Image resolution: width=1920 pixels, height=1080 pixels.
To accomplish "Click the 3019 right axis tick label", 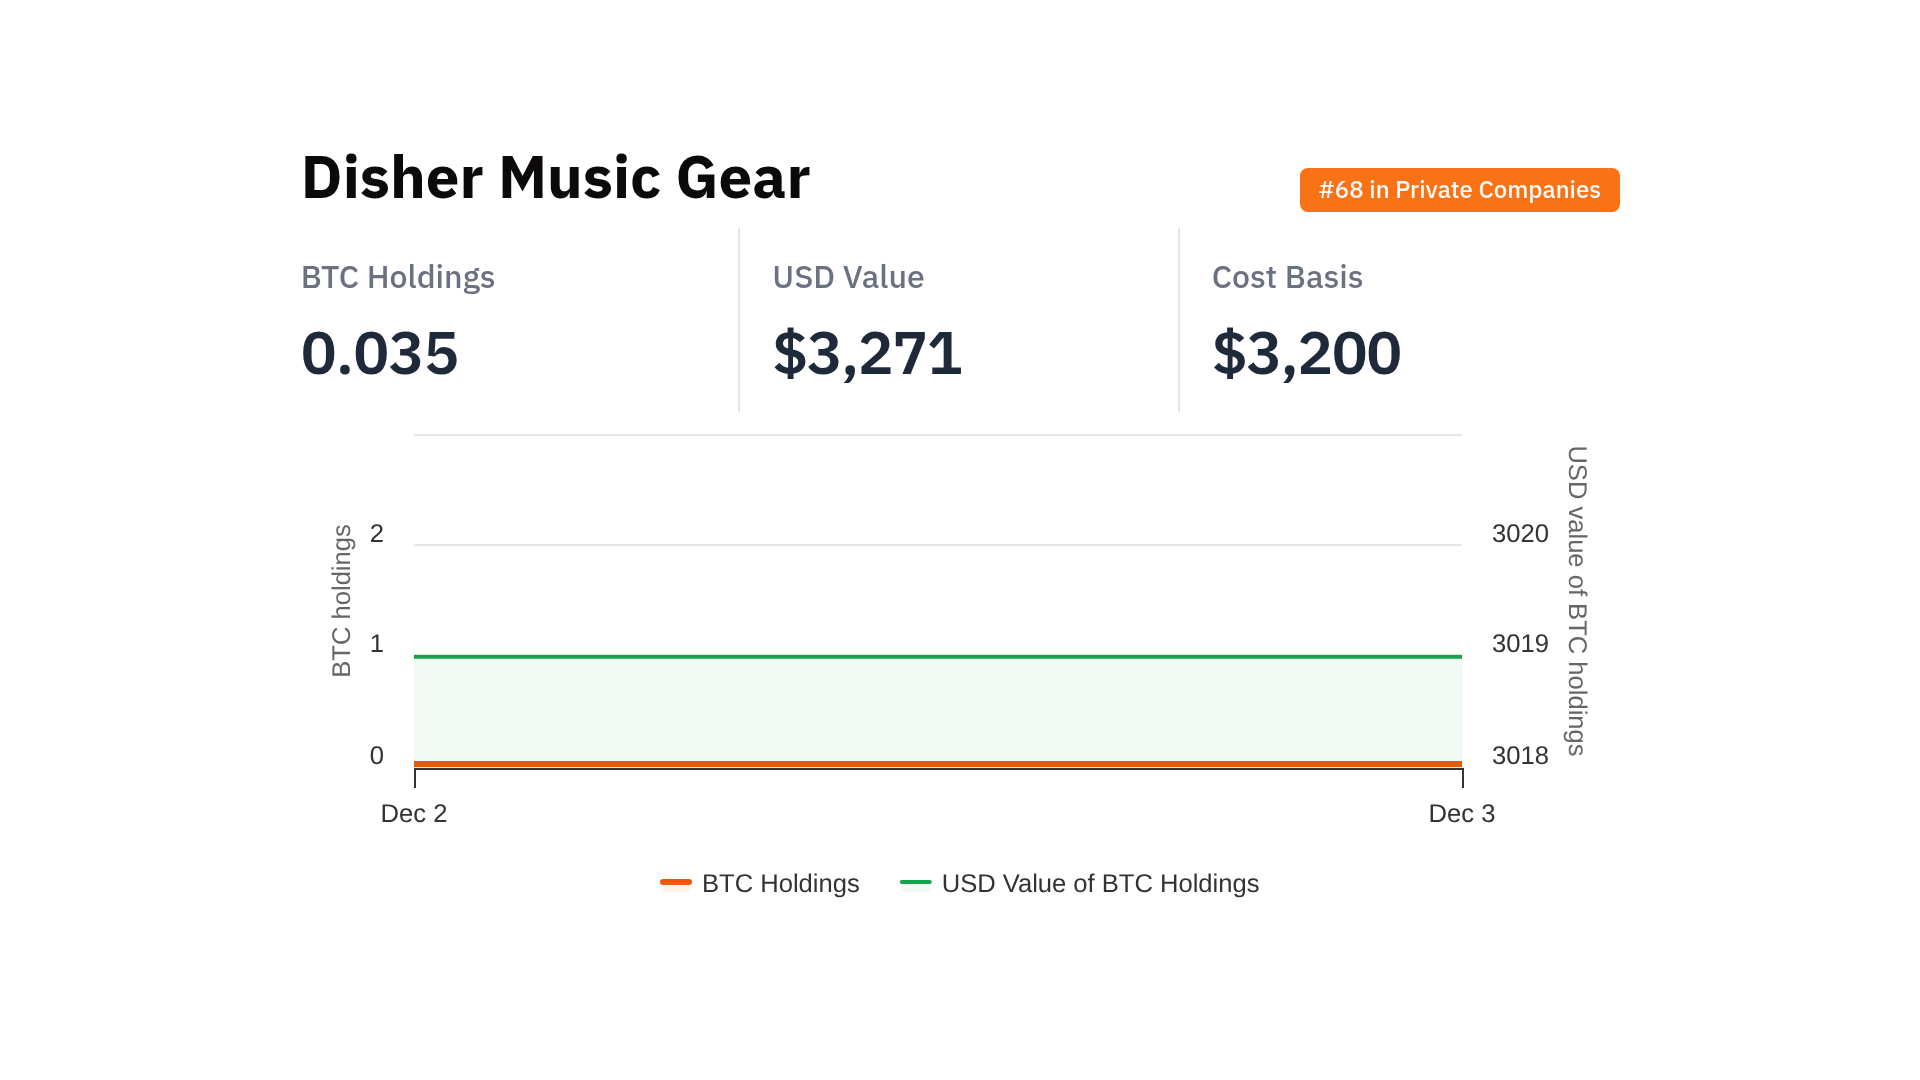I will pyautogui.click(x=1520, y=644).
